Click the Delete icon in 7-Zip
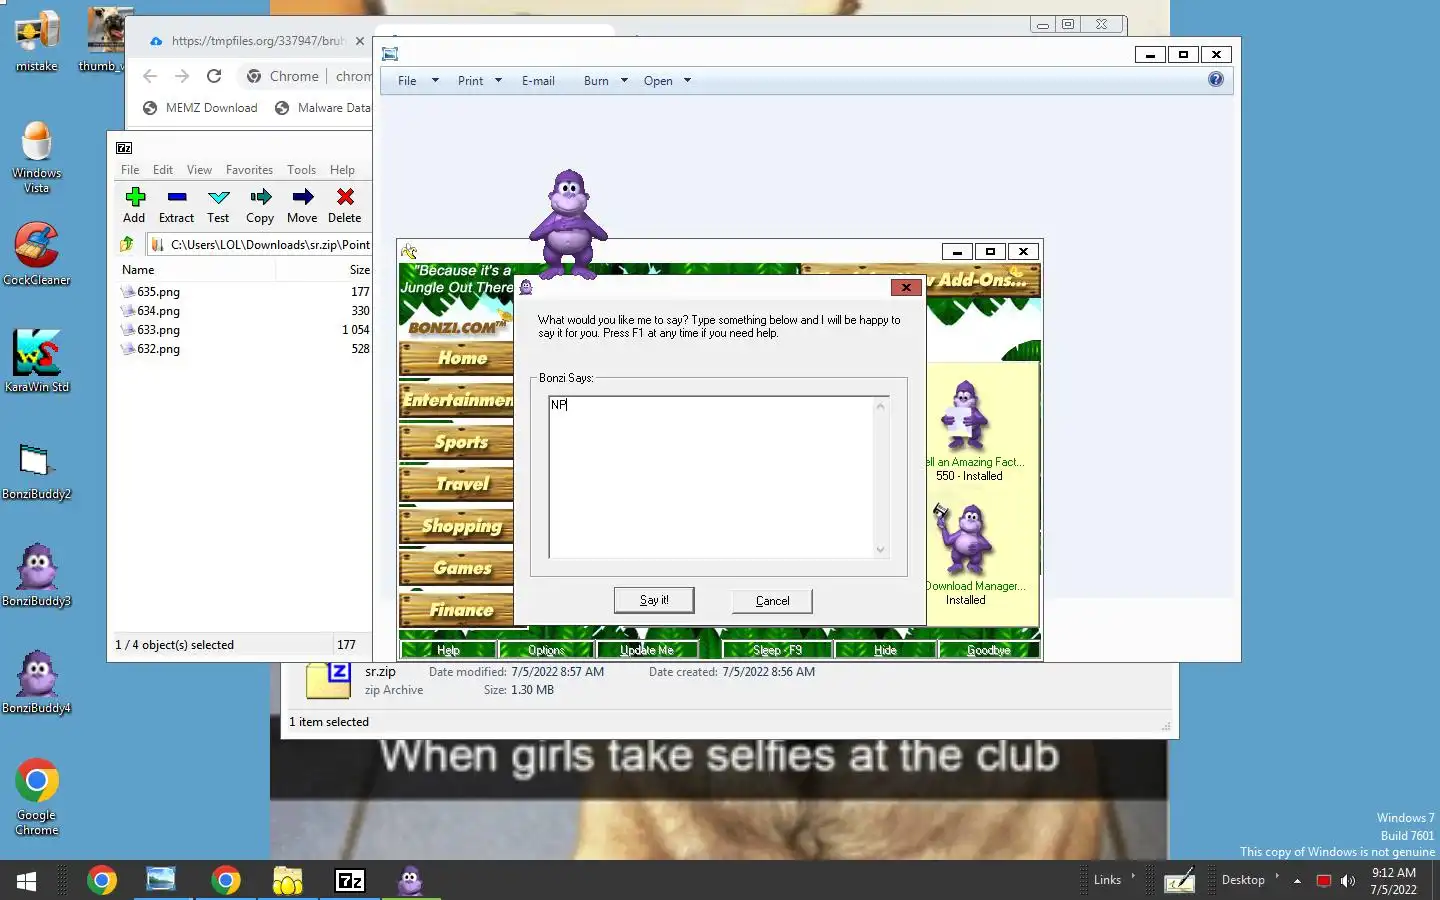 point(345,197)
